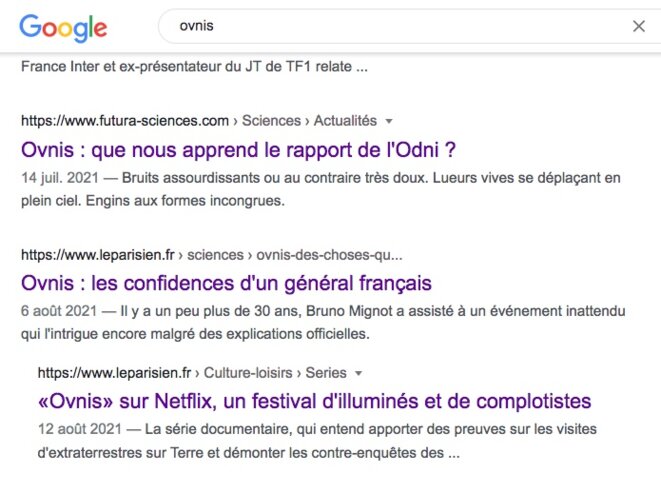The height and width of the screenshot is (492, 661).
Task: Open "Ovnis : que nous apprend le rapport de l'Odni ?"
Action: 239,150
